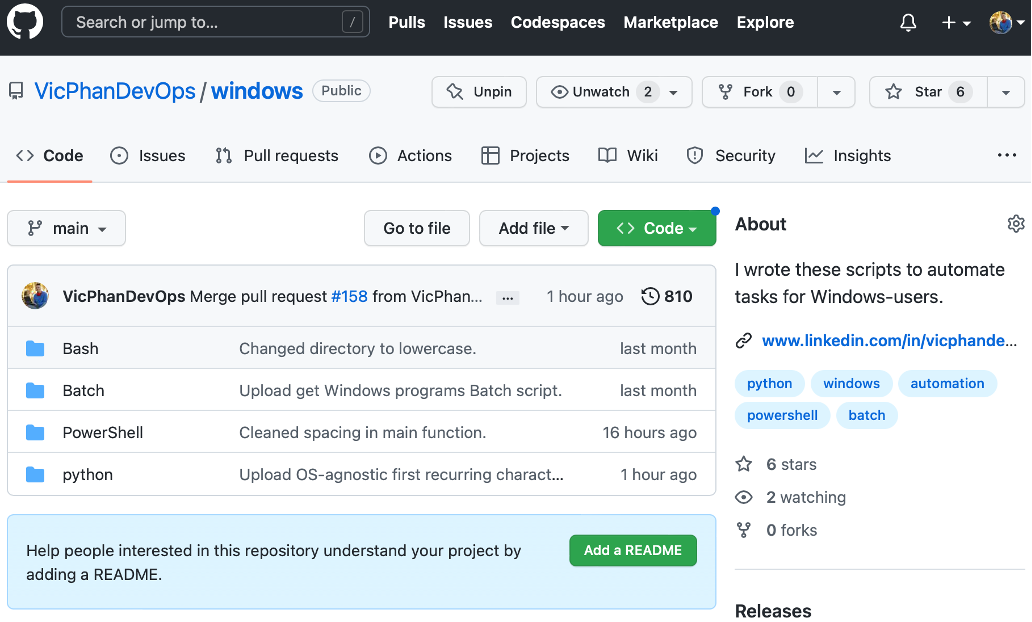
Task: Focus the Search or jump to field
Action: (215, 22)
